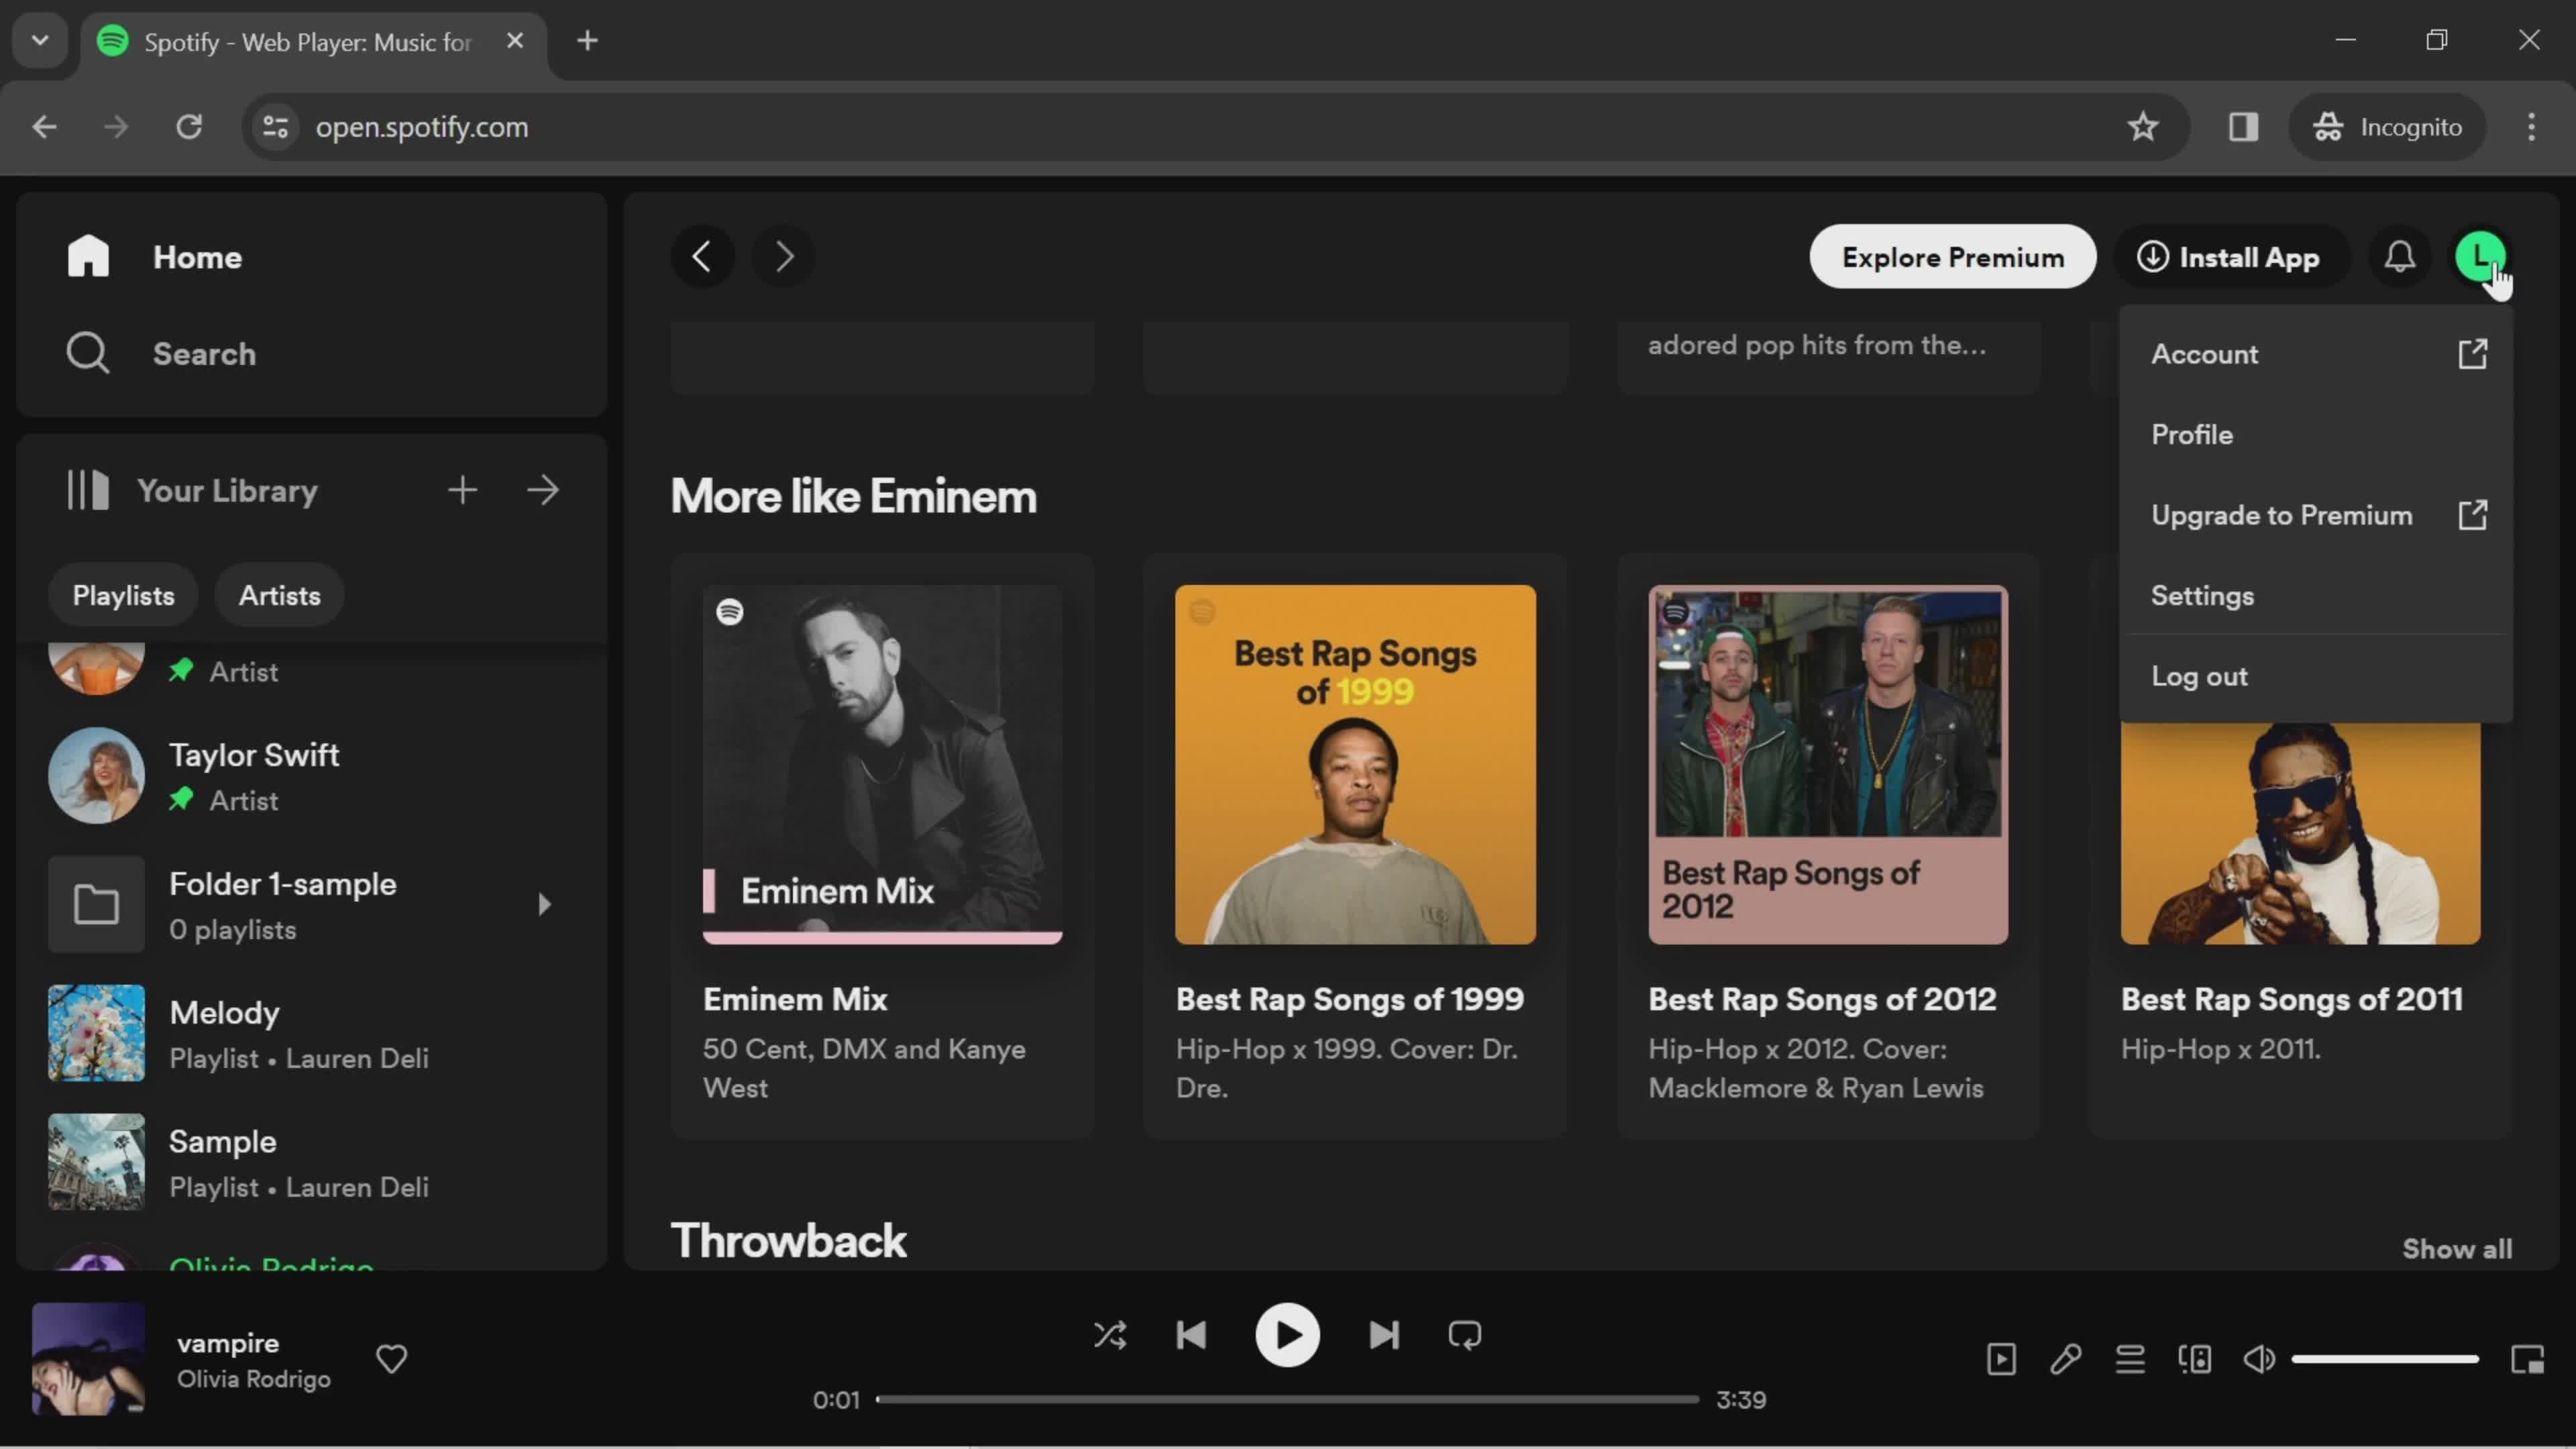Viewport: 2576px width, 1449px height.
Task: Open Chrome three-dot menu
Action: click(2531, 127)
